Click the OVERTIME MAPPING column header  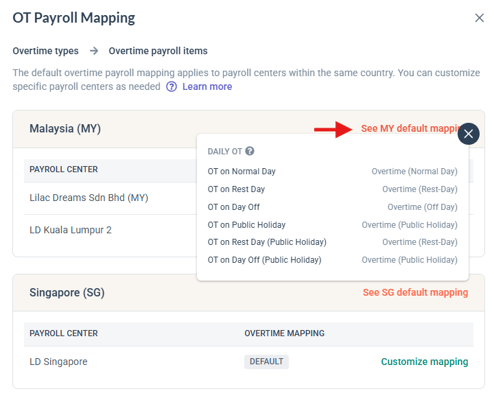[284, 333]
